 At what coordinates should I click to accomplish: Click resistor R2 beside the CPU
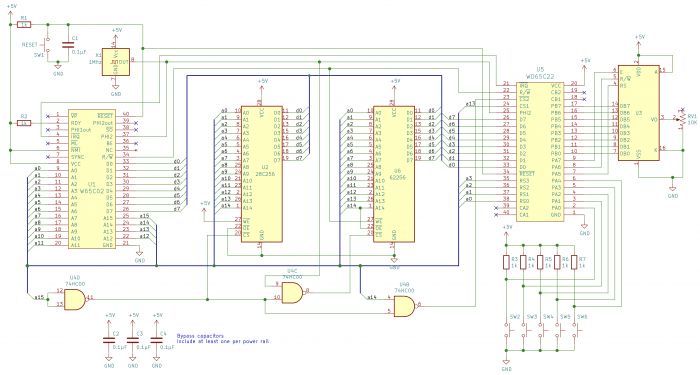(25, 123)
